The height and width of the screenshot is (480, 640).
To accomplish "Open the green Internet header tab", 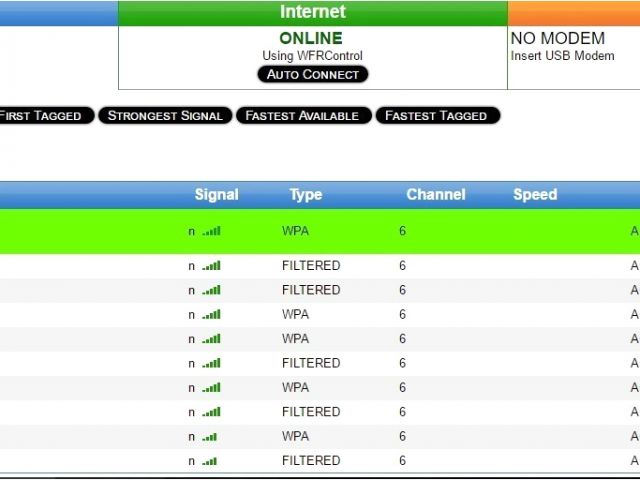I will click(312, 13).
